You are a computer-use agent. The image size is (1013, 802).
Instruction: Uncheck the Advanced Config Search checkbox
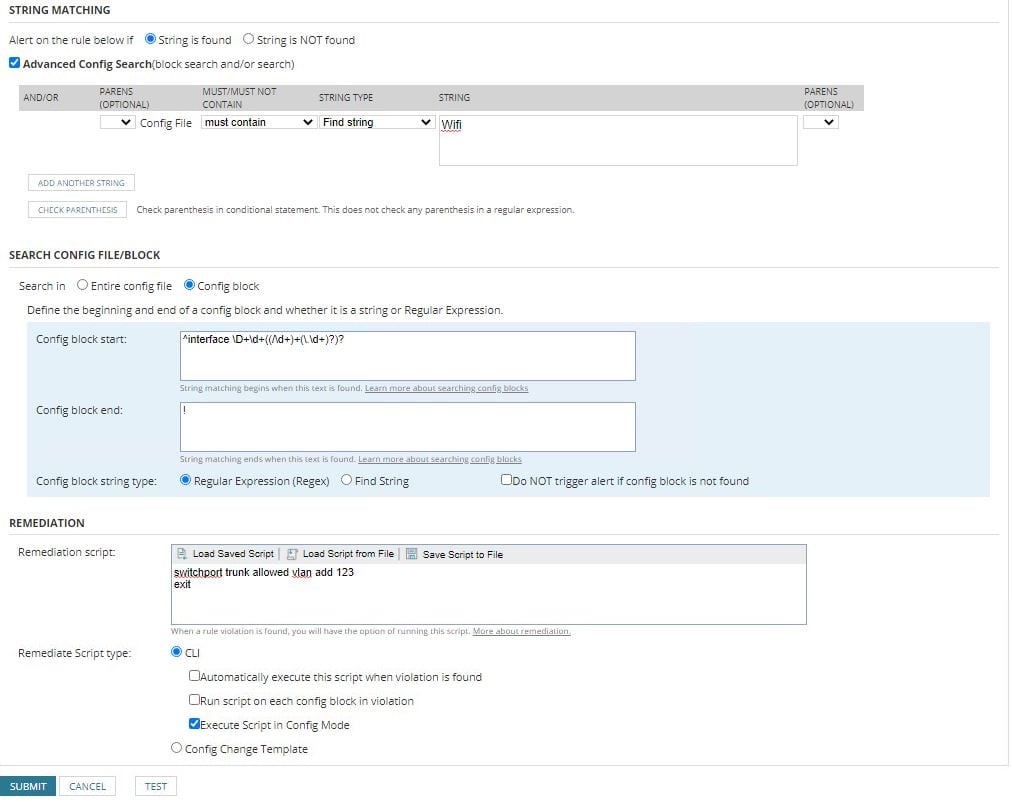pyautogui.click(x=14, y=63)
